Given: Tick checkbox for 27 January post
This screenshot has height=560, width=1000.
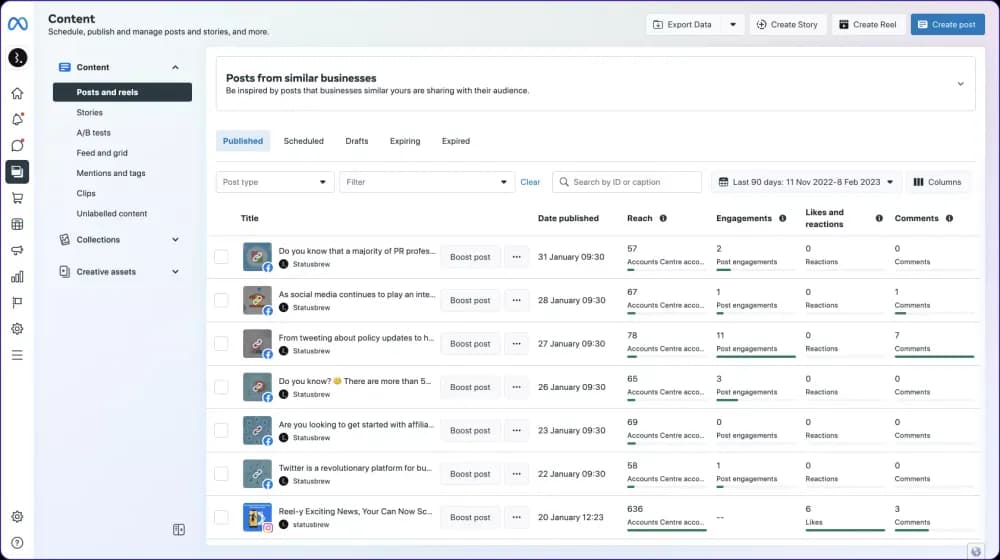Looking at the screenshot, I should tap(221, 344).
